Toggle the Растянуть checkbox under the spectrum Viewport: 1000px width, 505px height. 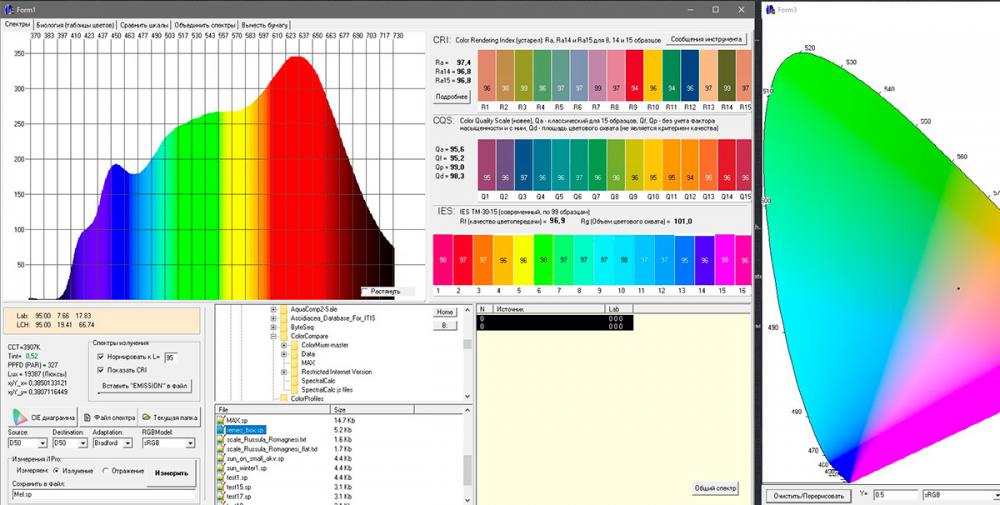pyautogui.click(x=366, y=291)
